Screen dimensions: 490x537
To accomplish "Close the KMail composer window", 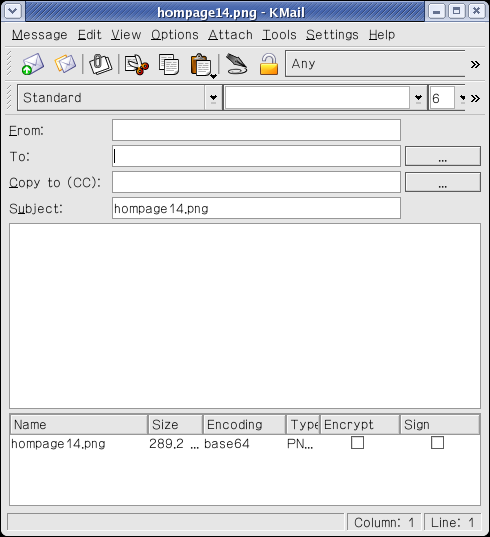I will tap(476, 11).
